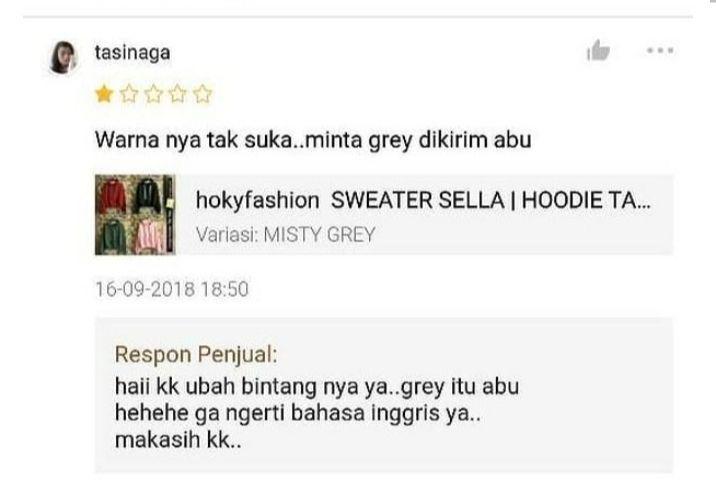716x484 pixels.
Task: Click the first filled gold star
Action: (104, 94)
